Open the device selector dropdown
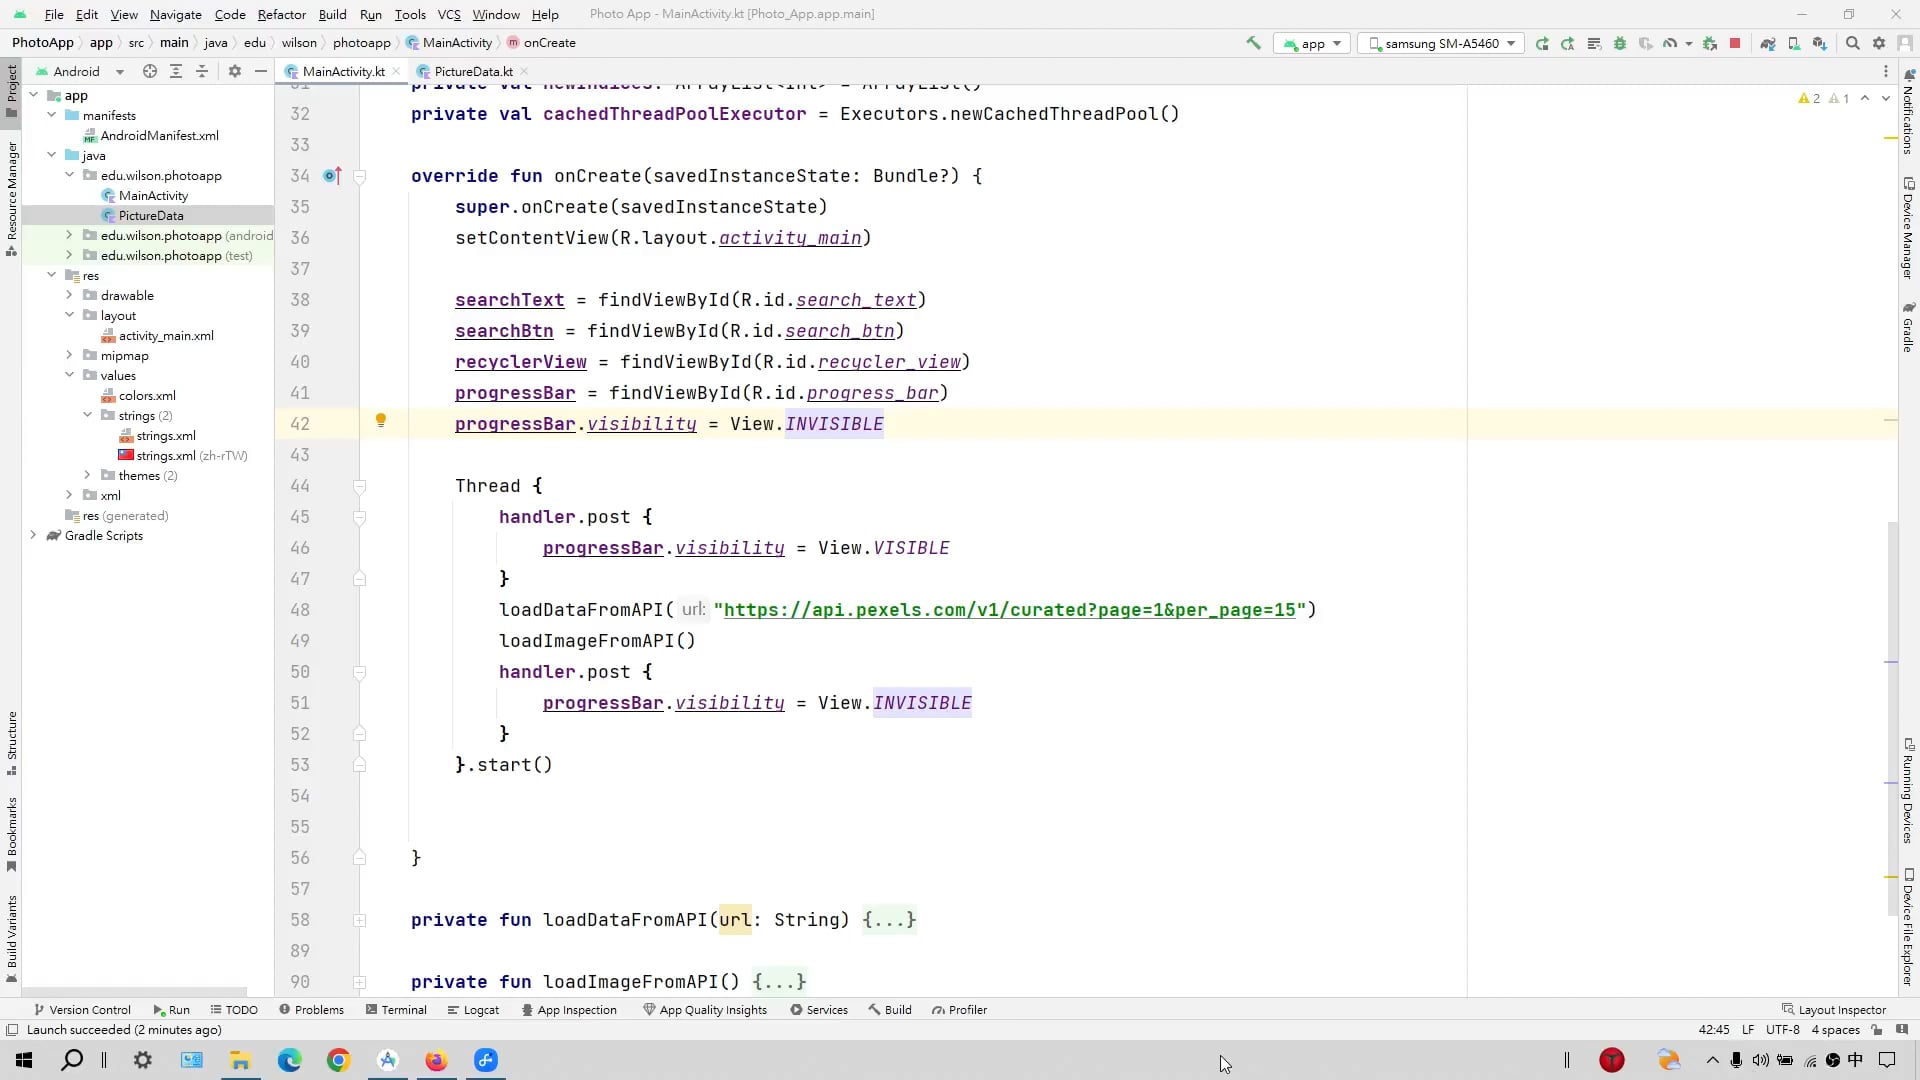The width and height of the screenshot is (1920, 1080). (1440, 43)
